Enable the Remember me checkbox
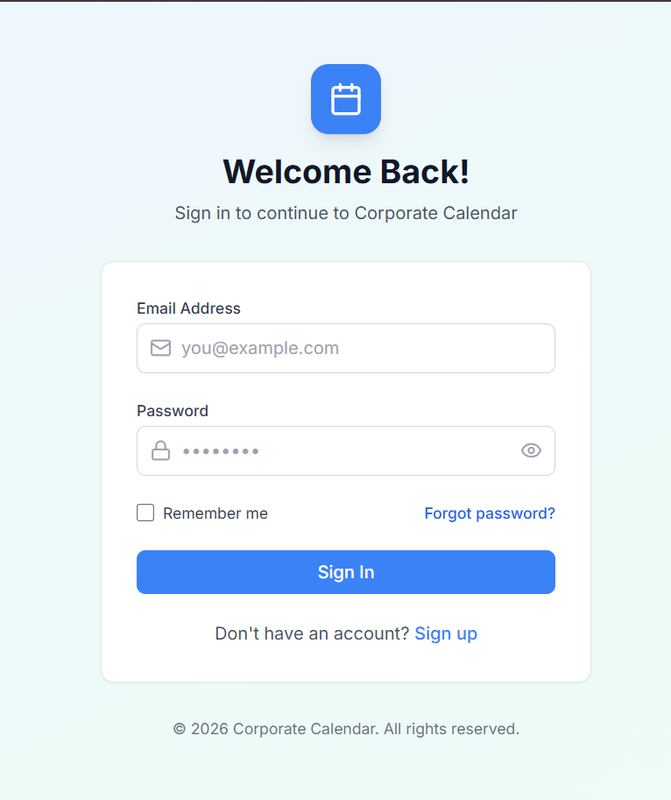Image resolution: width=671 pixels, height=800 pixels. (x=146, y=513)
